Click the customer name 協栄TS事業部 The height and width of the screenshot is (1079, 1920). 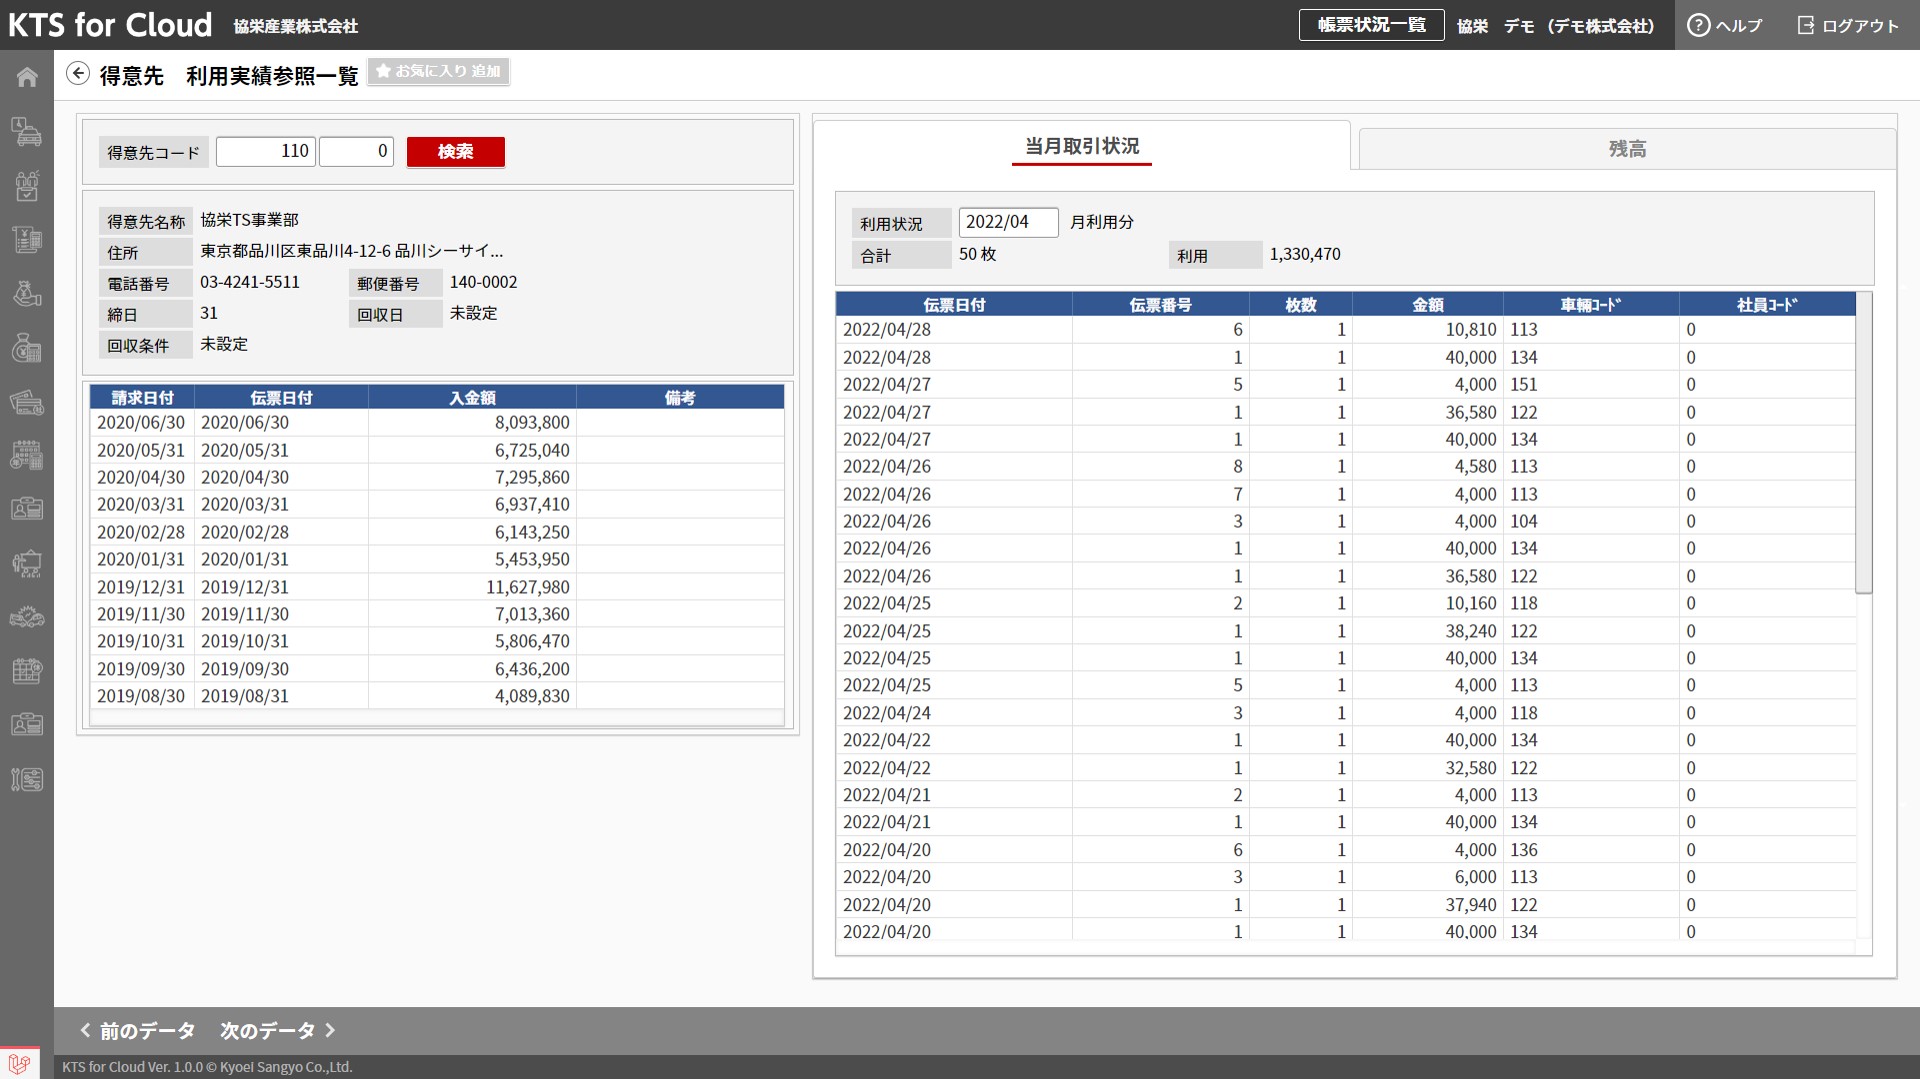point(249,220)
